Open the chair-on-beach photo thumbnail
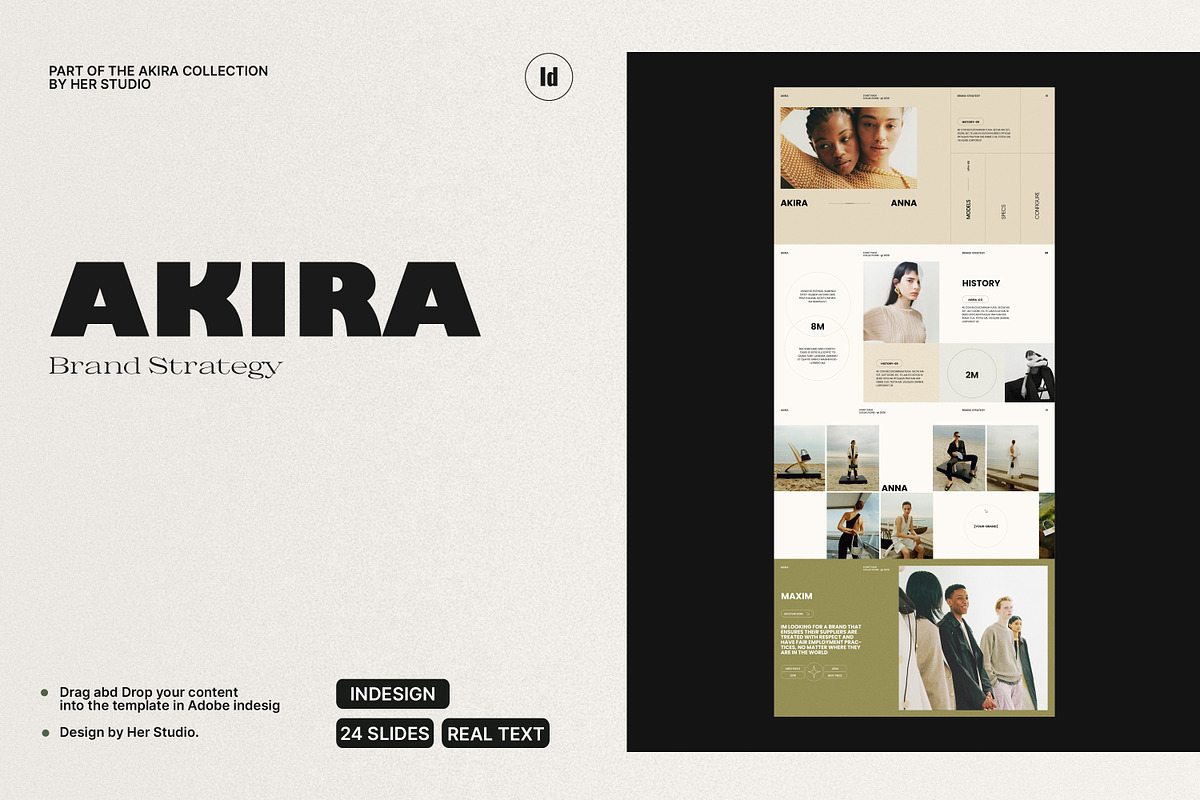The width and height of the screenshot is (1200, 800). [x=799, y=457]
